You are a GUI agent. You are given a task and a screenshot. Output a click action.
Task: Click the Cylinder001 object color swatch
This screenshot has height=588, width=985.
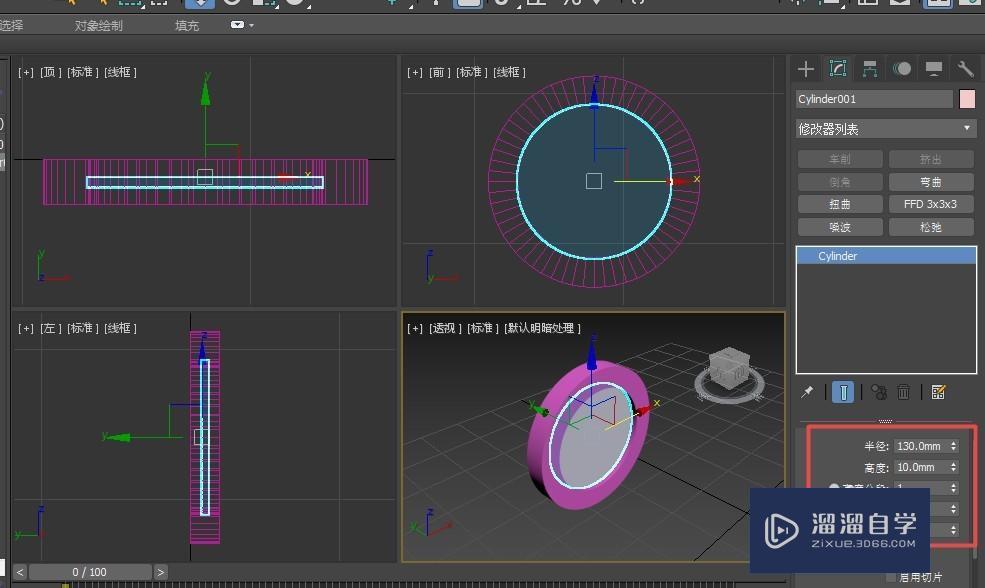[966, 98]
